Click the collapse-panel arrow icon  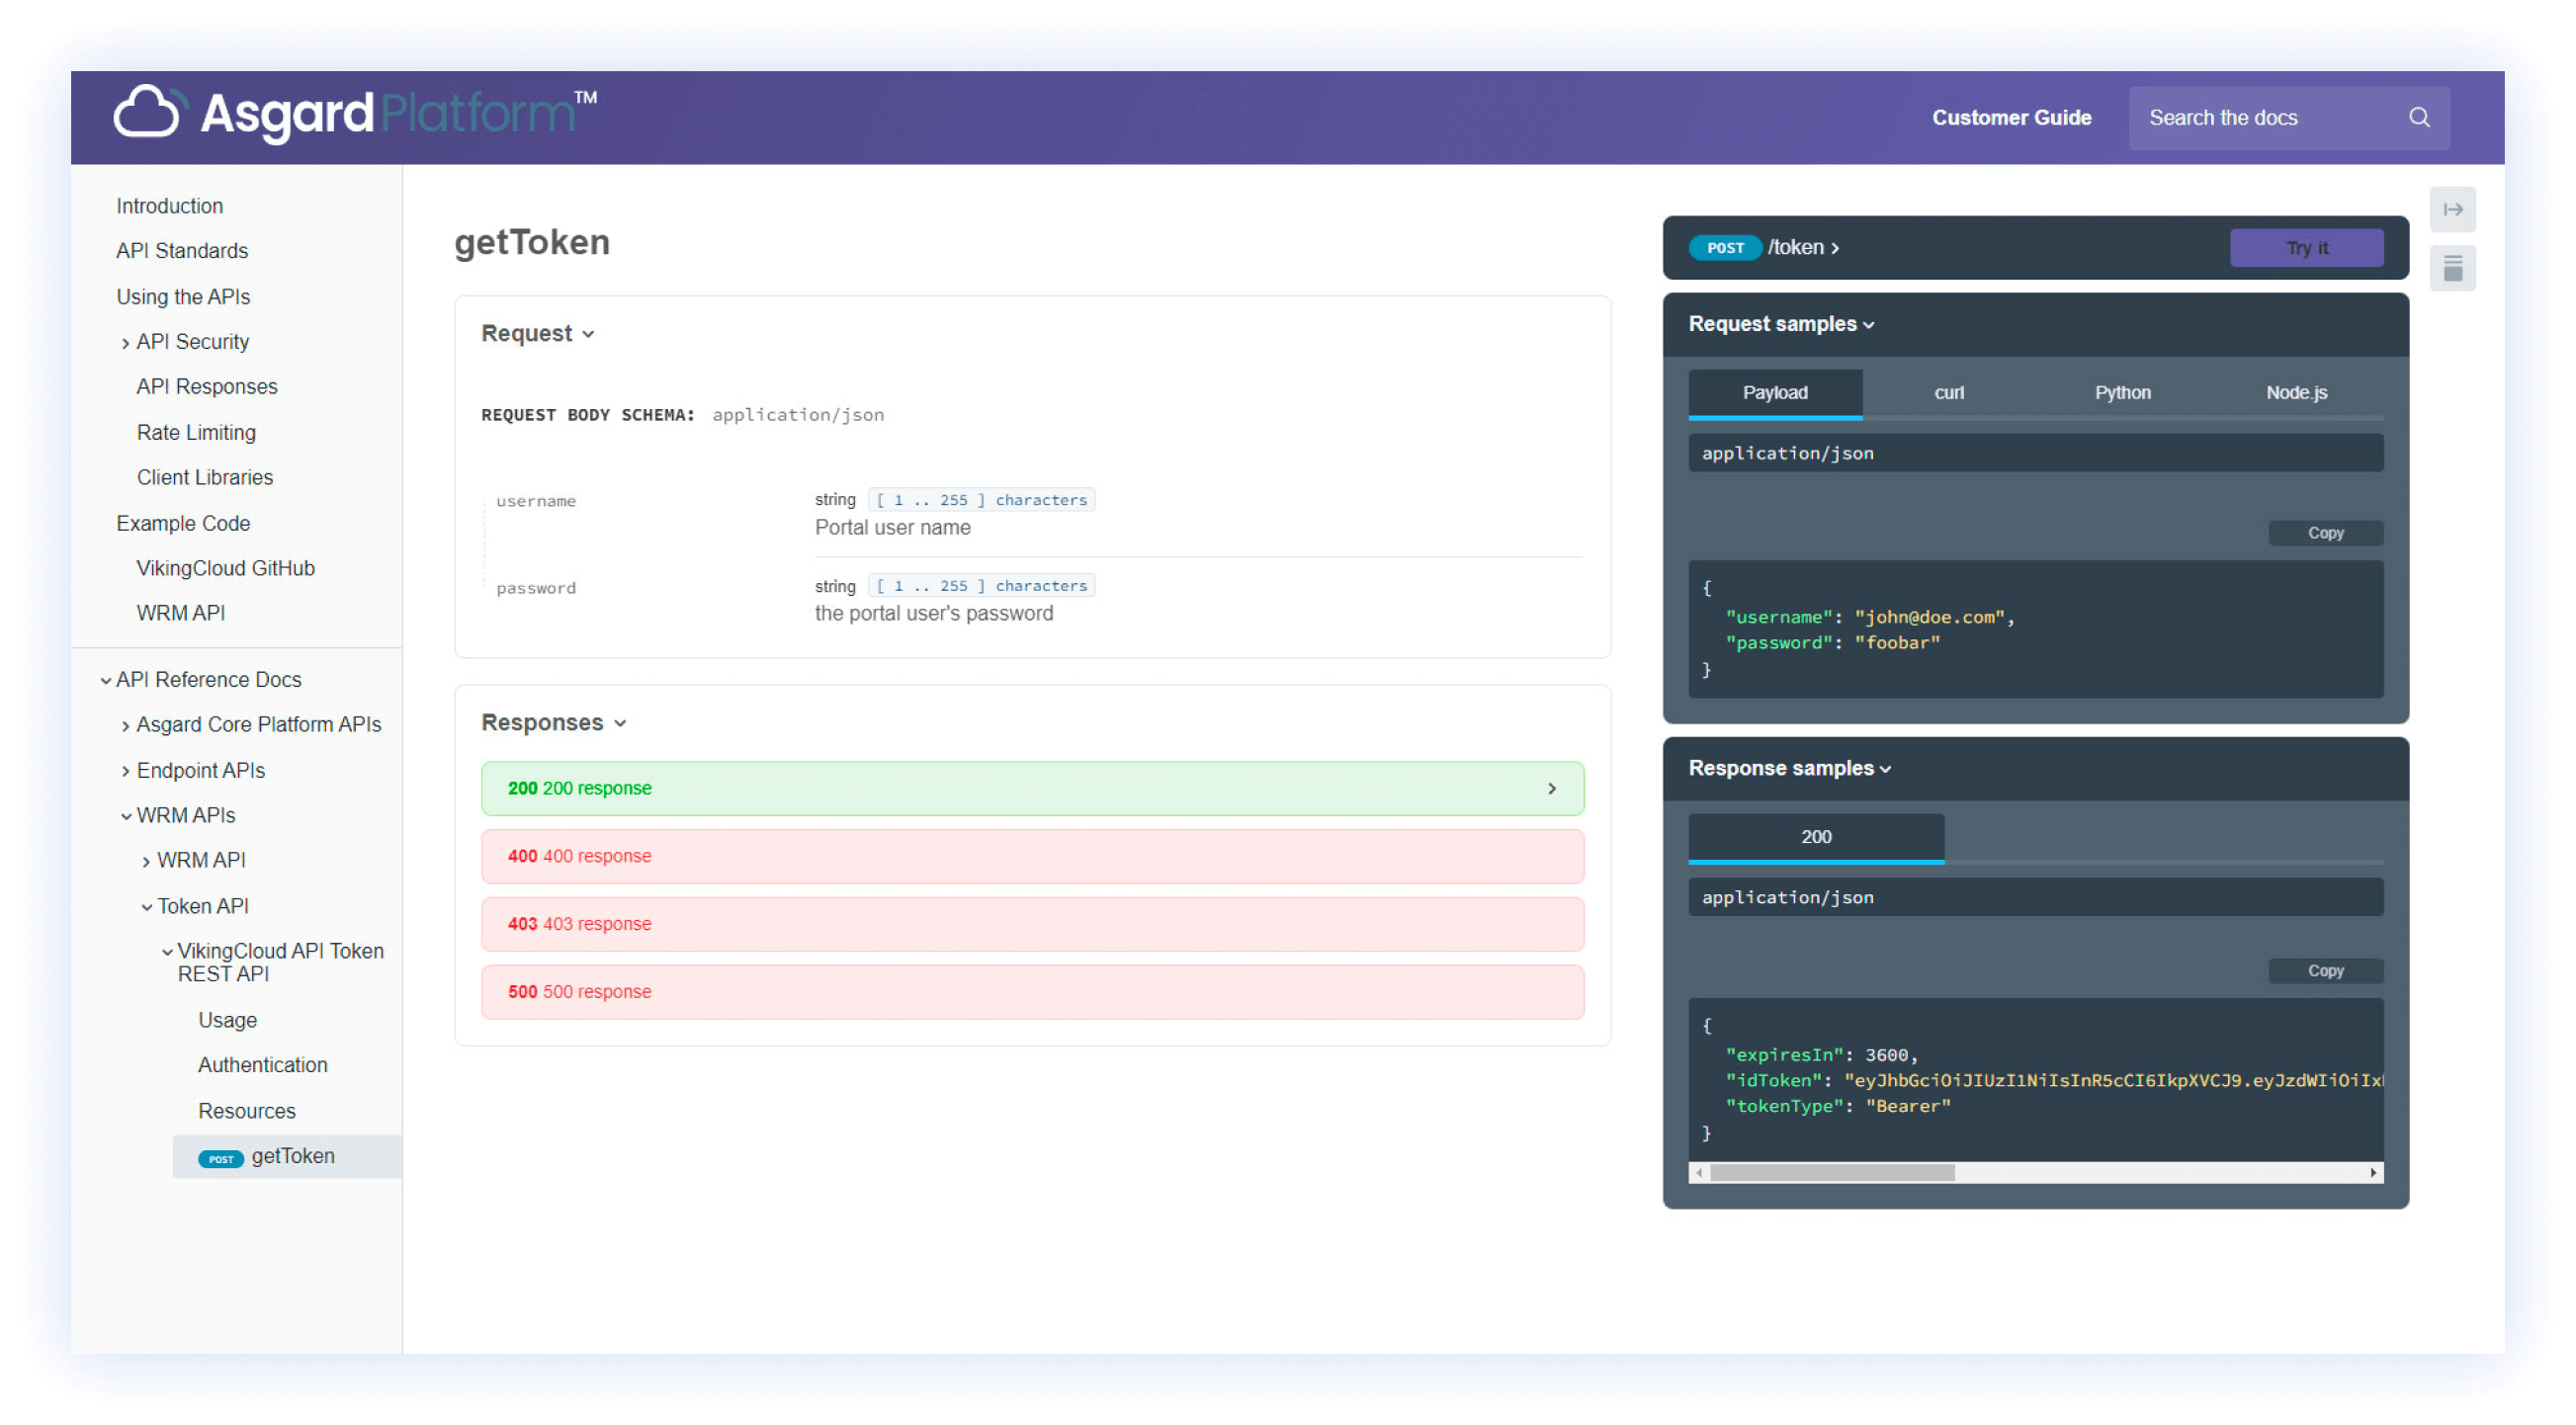(x=2452, y=209)
